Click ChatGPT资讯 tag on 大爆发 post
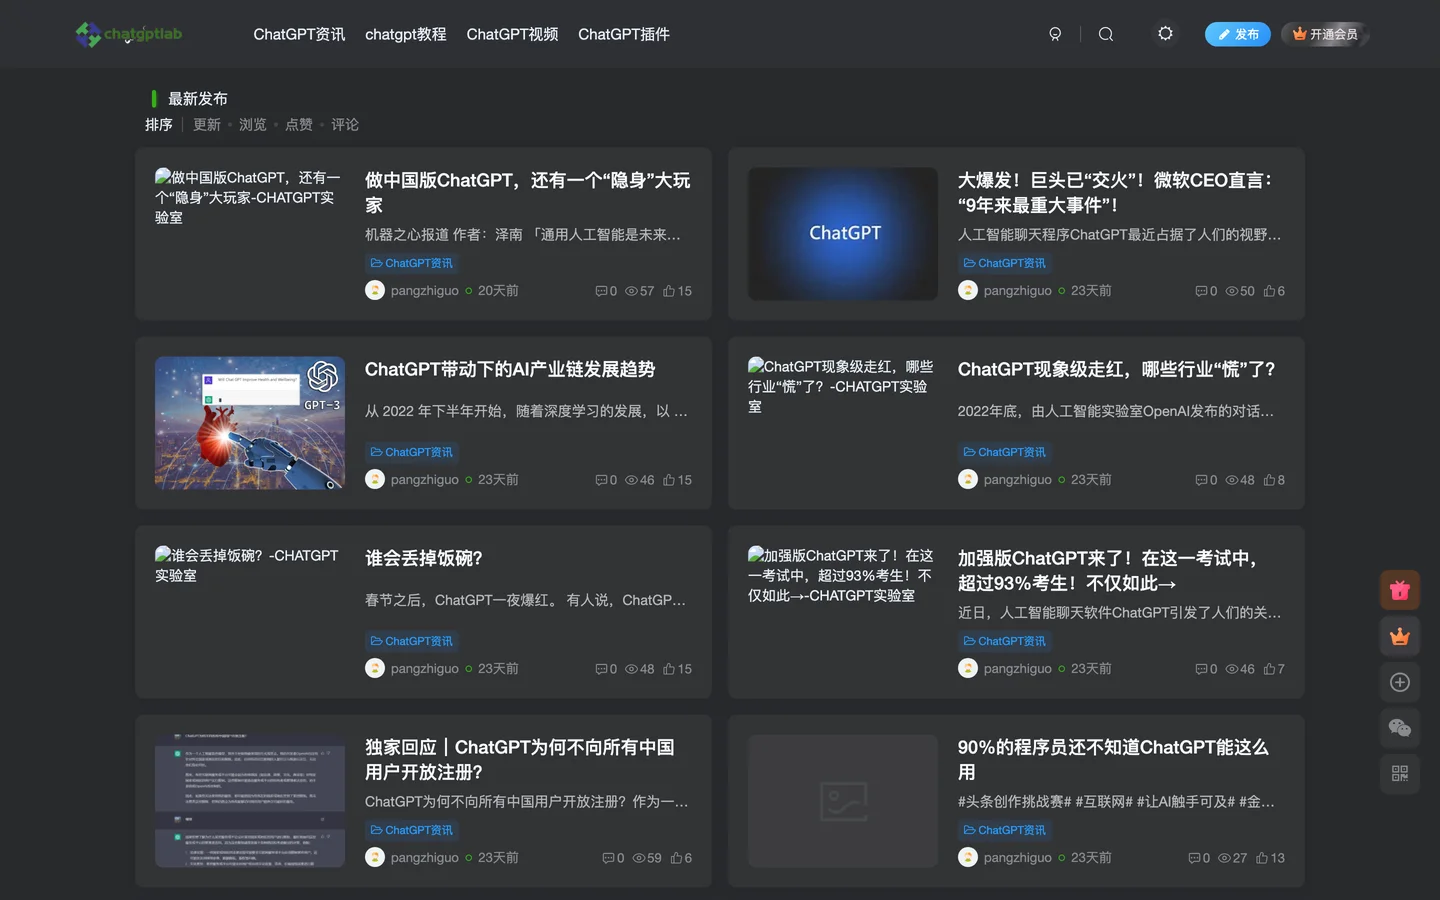Viewport: 1440px width, 900px height. pyautogui.click(x=1005, y=263)
